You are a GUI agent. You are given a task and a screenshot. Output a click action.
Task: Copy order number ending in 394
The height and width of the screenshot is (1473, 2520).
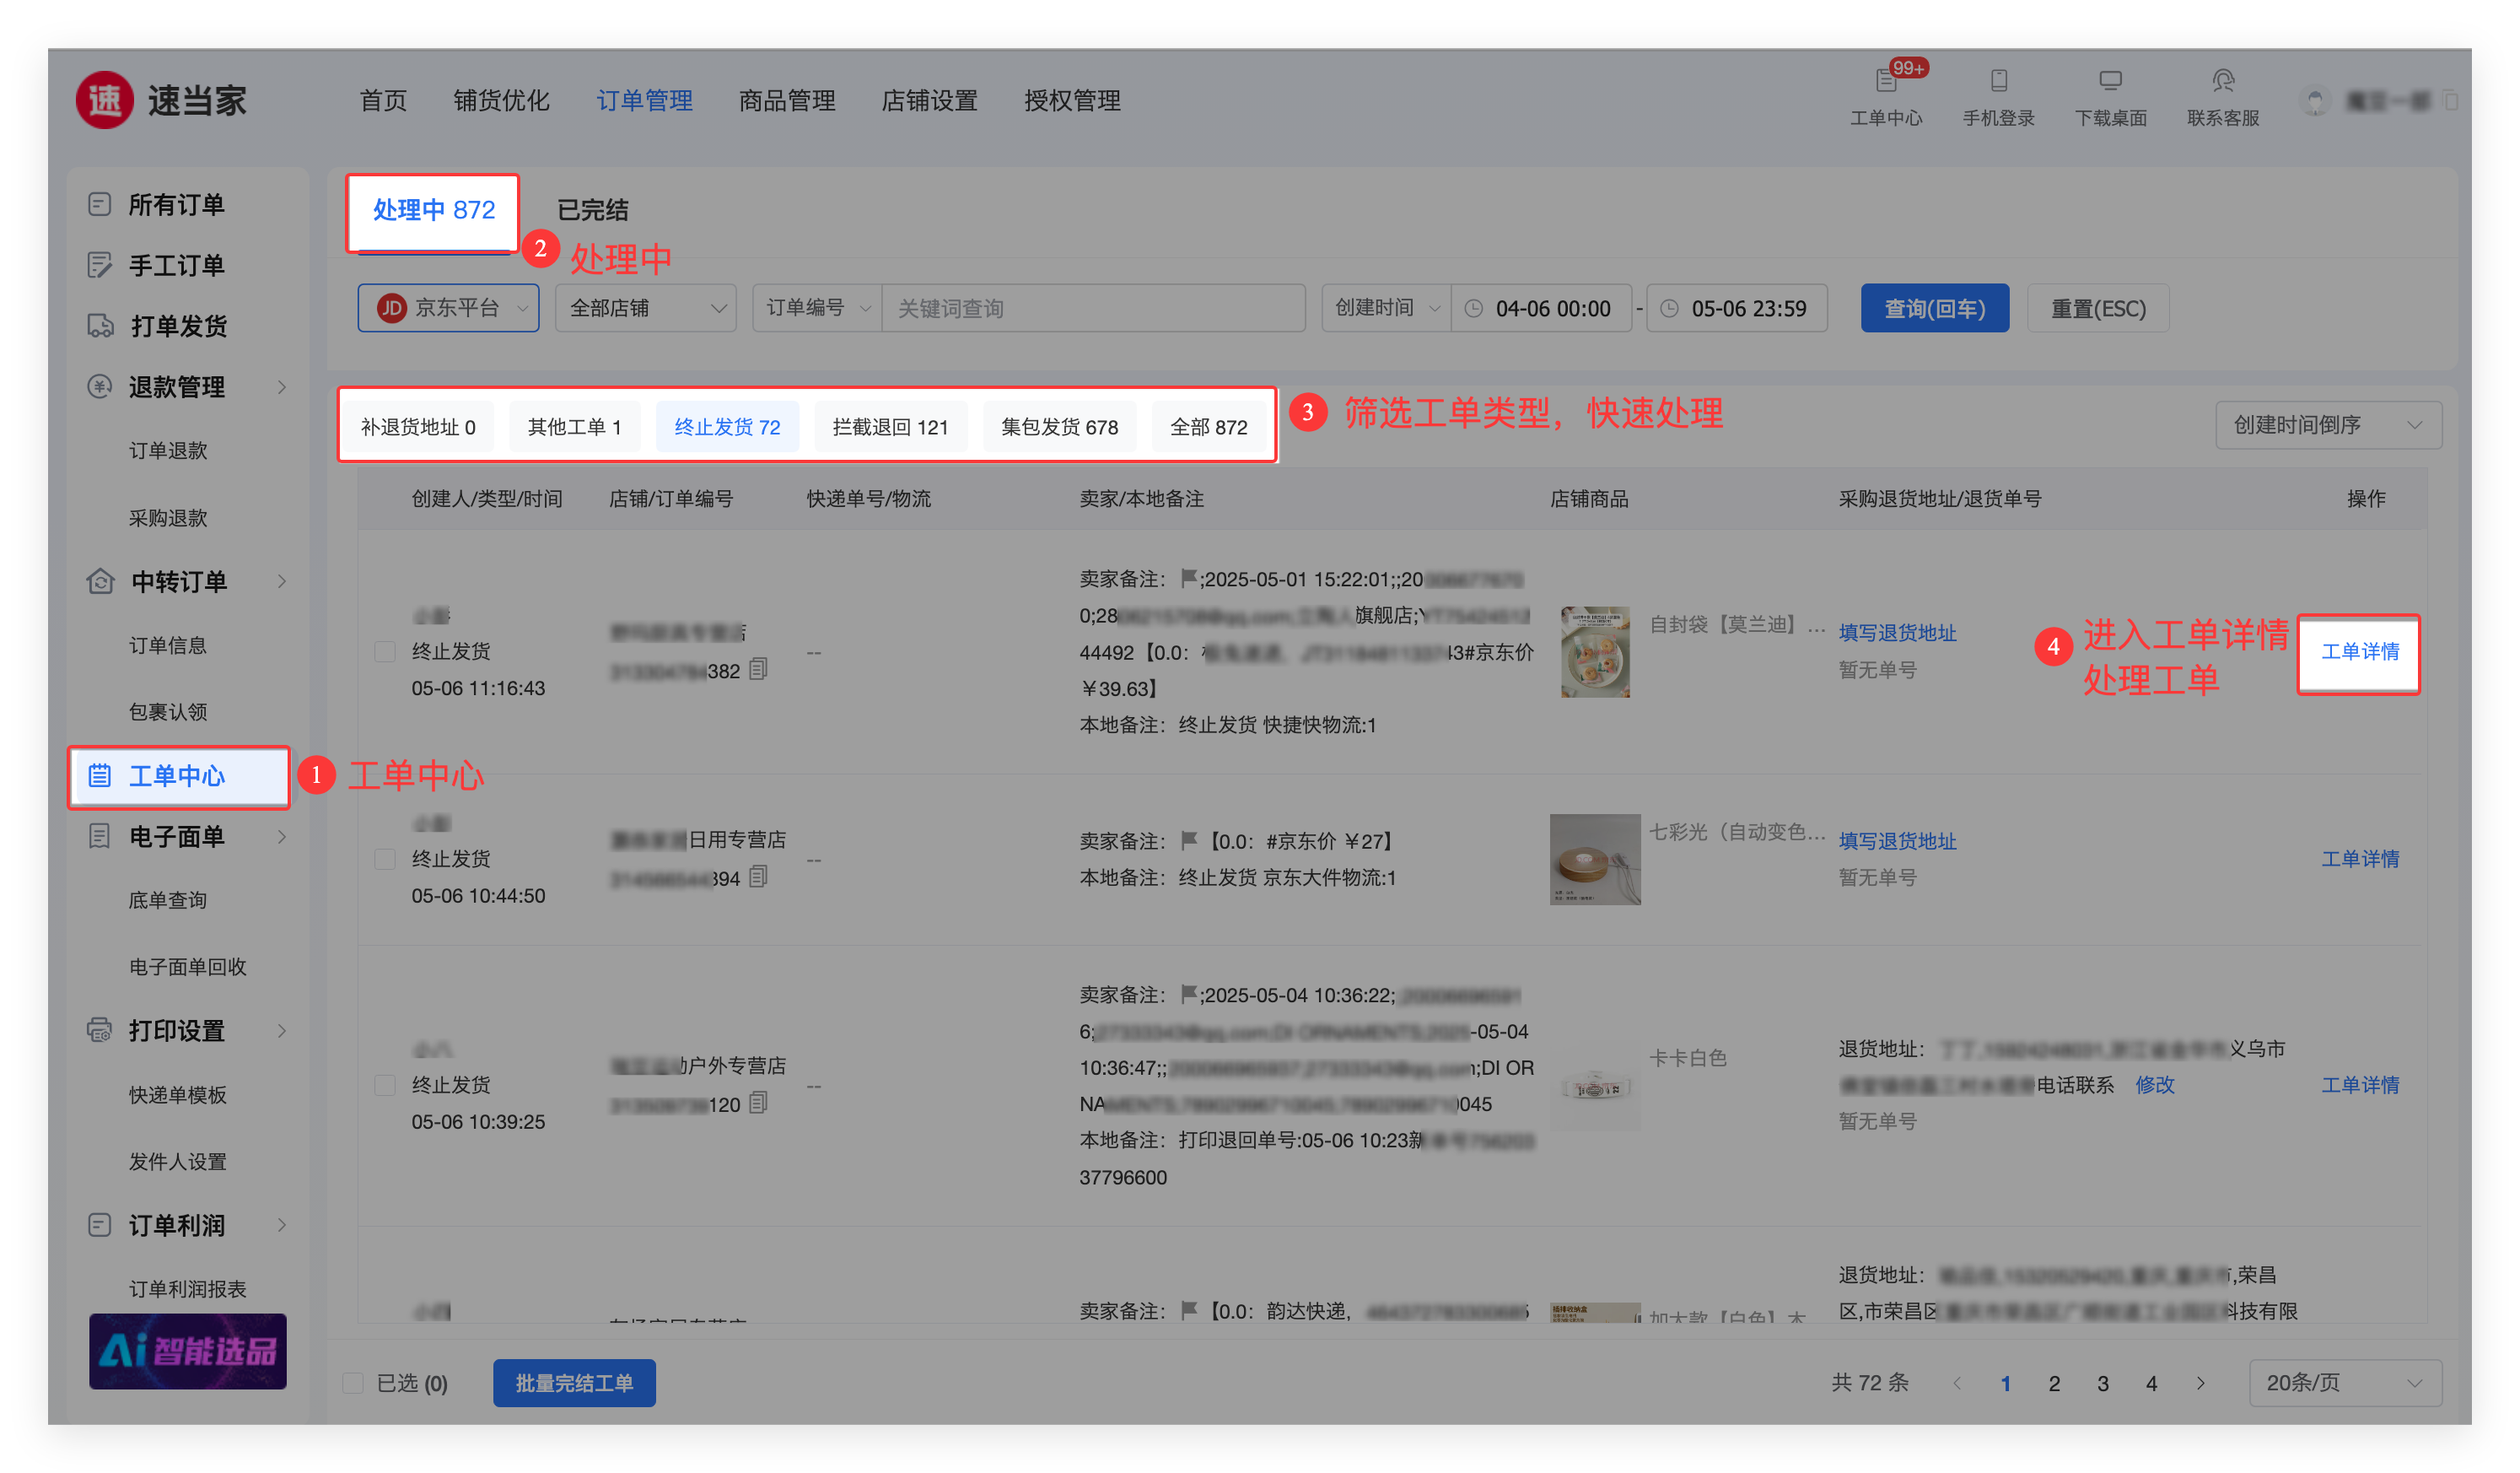tap(759, 877)
